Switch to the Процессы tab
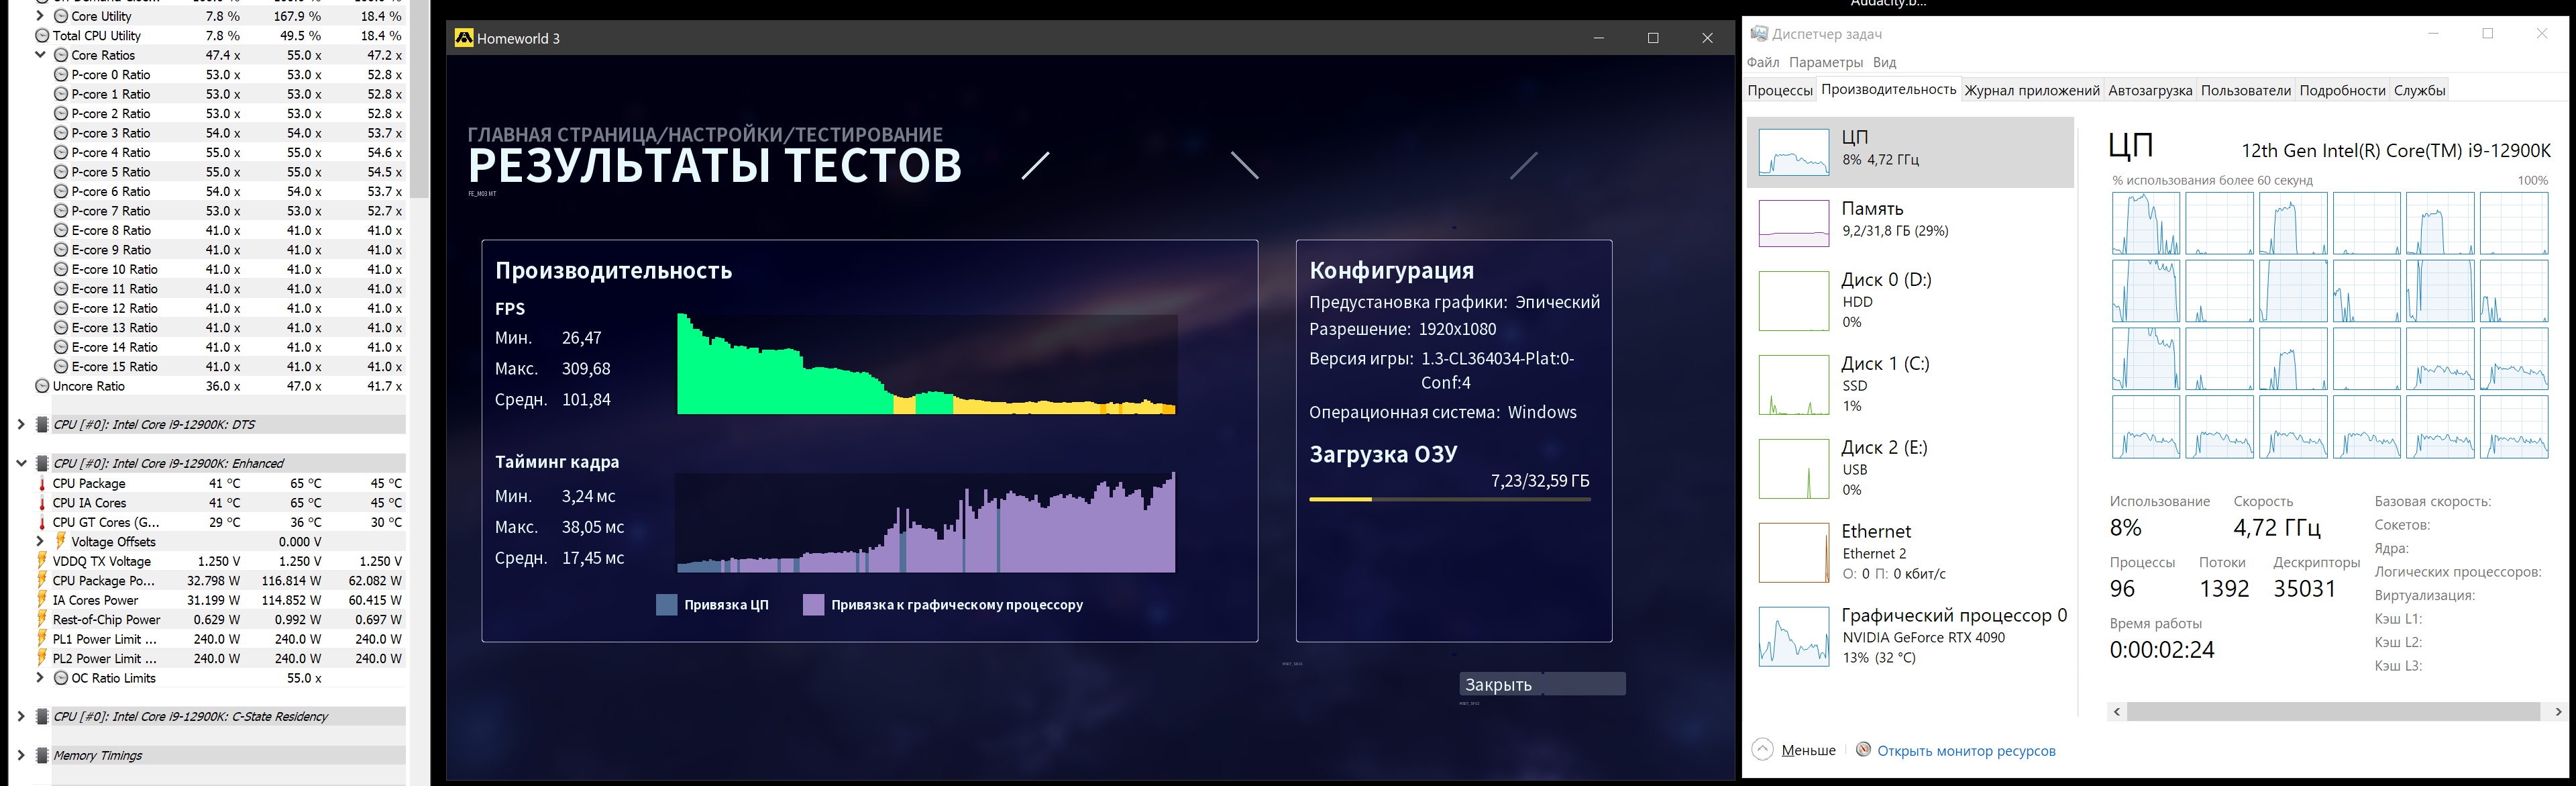 pyautogui.click(x=1780, y=91)
